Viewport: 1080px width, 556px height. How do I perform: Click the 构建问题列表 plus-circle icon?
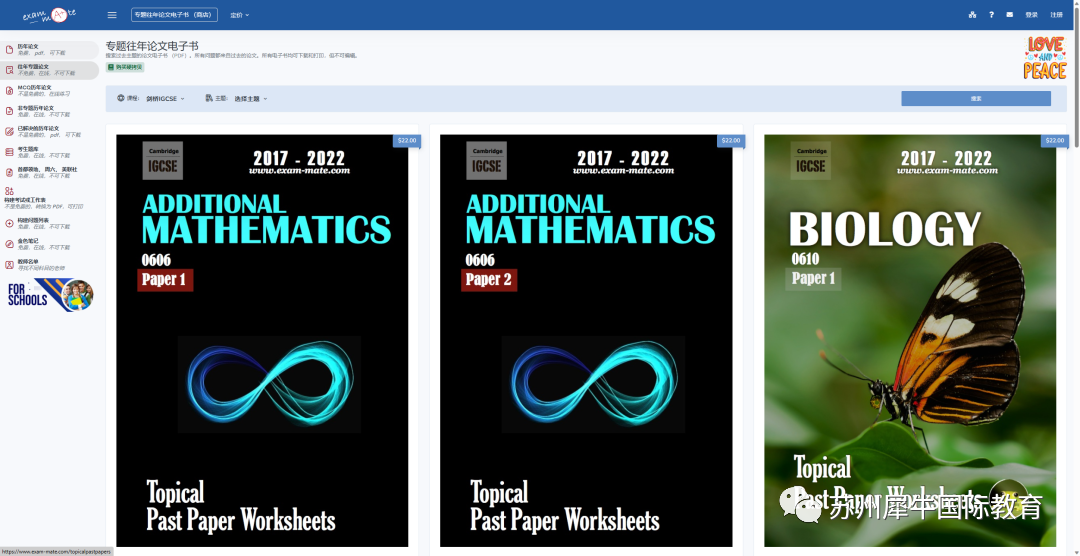(x=9, y=223)
